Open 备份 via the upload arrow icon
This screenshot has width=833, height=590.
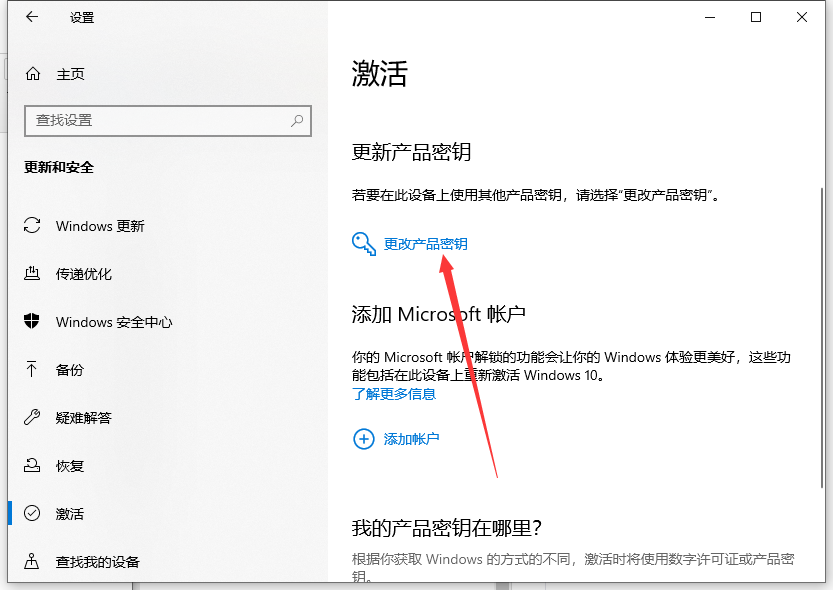(33, 370)
